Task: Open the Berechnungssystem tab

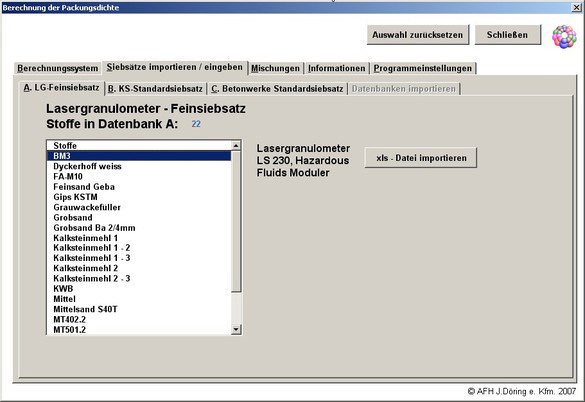Action: (57, 68)
